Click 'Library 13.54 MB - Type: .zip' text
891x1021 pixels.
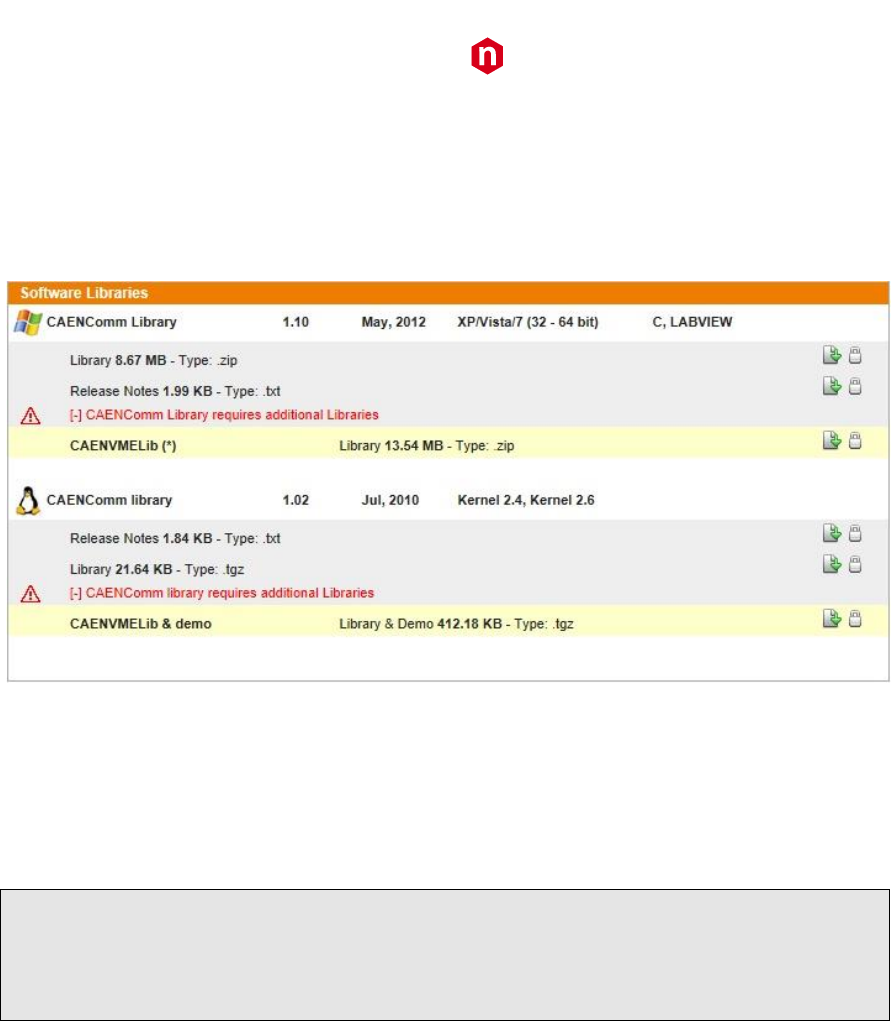[x=427, y=446]
